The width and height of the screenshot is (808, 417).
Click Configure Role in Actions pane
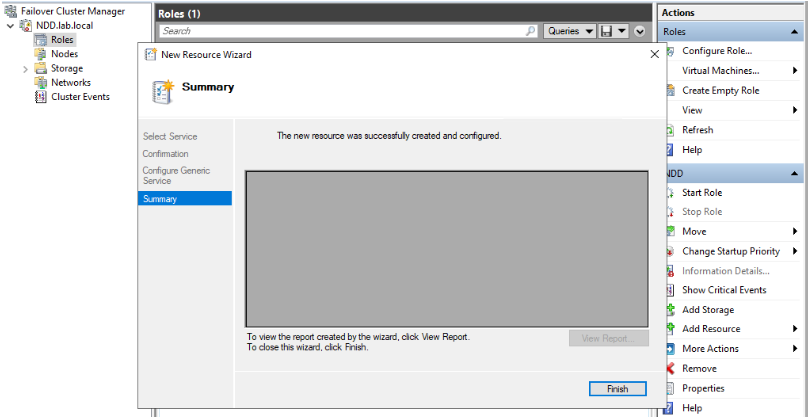click(x=717, y=51)
